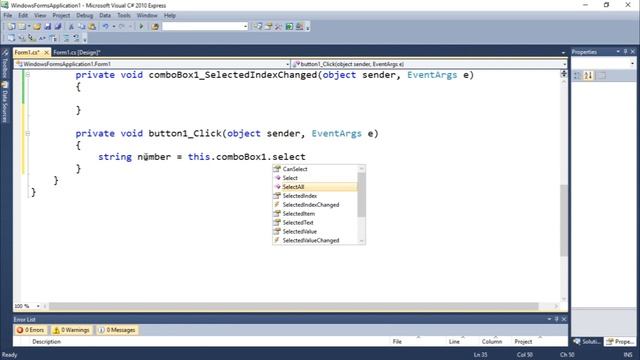This screenshot has height=360, width=640.
Task: Click the Property Pages icon in Properties
Action: [602, 76]
